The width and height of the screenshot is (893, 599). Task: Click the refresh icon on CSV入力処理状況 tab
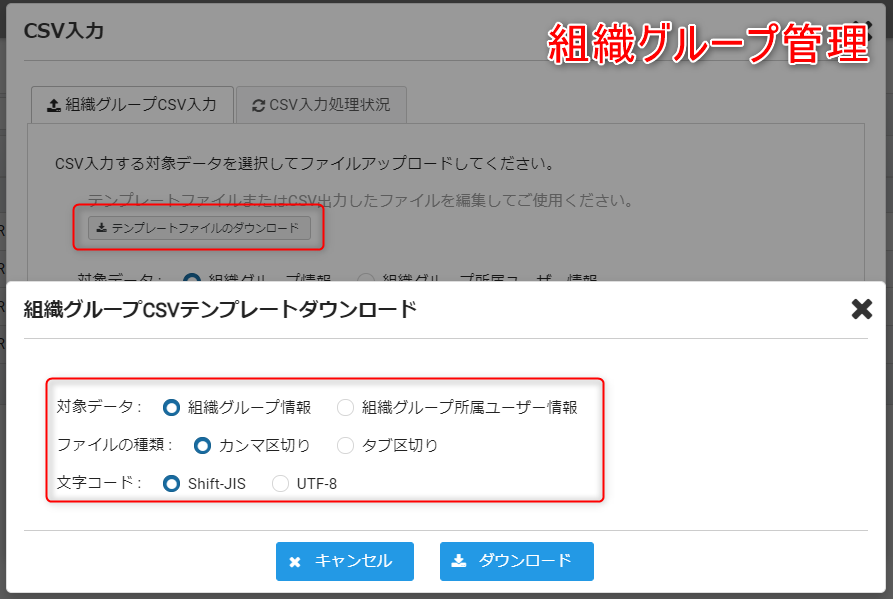pyautogui.click(x=259, y=105)
